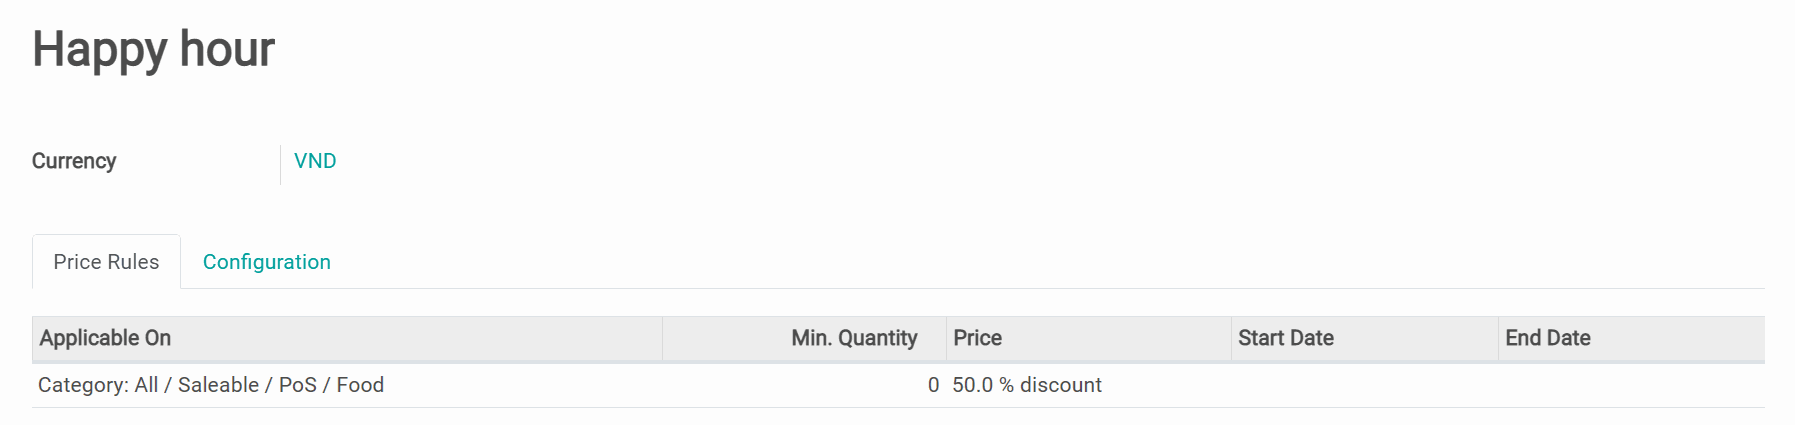Click the 50.0 % discount cell

[1026, 385]
